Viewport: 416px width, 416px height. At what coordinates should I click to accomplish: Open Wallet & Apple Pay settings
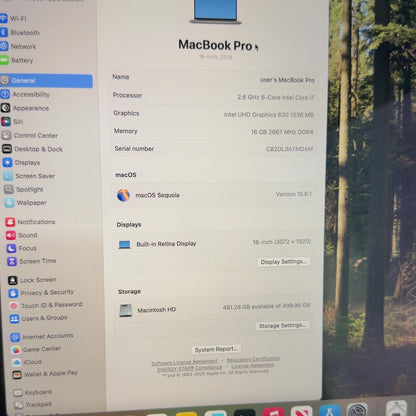coord(45,374)
